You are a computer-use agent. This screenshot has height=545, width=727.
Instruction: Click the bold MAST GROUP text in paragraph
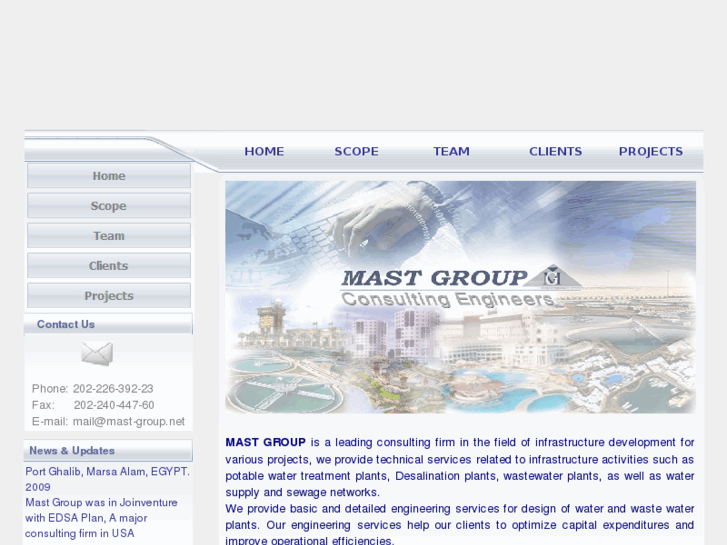(266, 442)
